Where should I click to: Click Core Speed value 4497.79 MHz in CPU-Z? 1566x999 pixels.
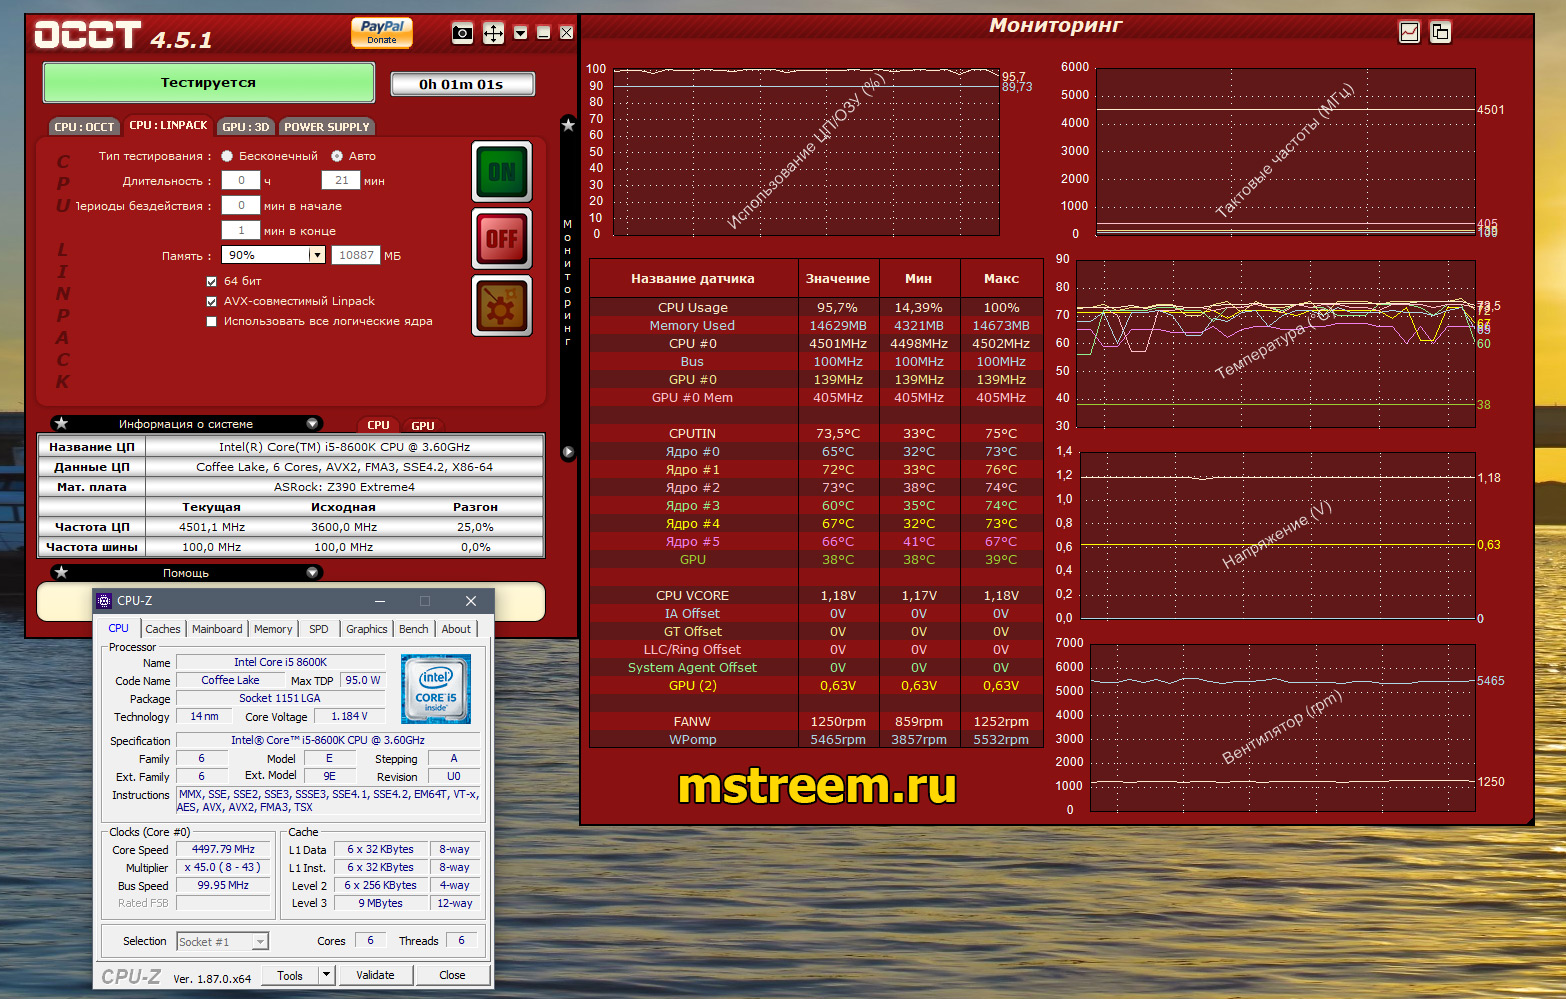[223, 849]
